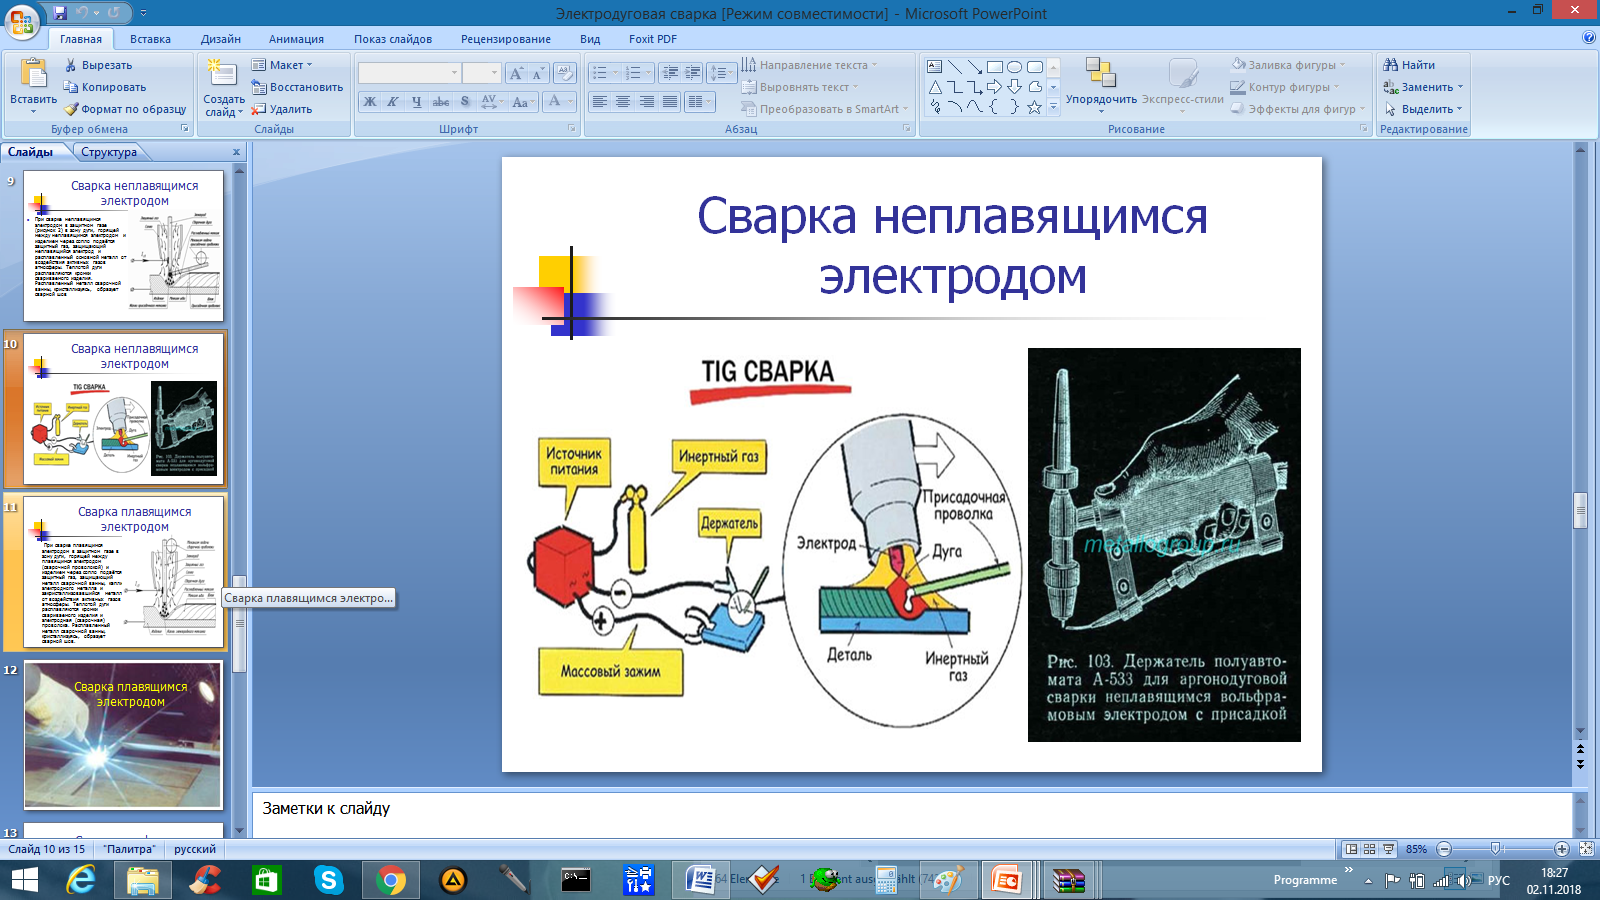
Task: Click Format Painter (Формат по образцу)
Action: tap(125, 109)
